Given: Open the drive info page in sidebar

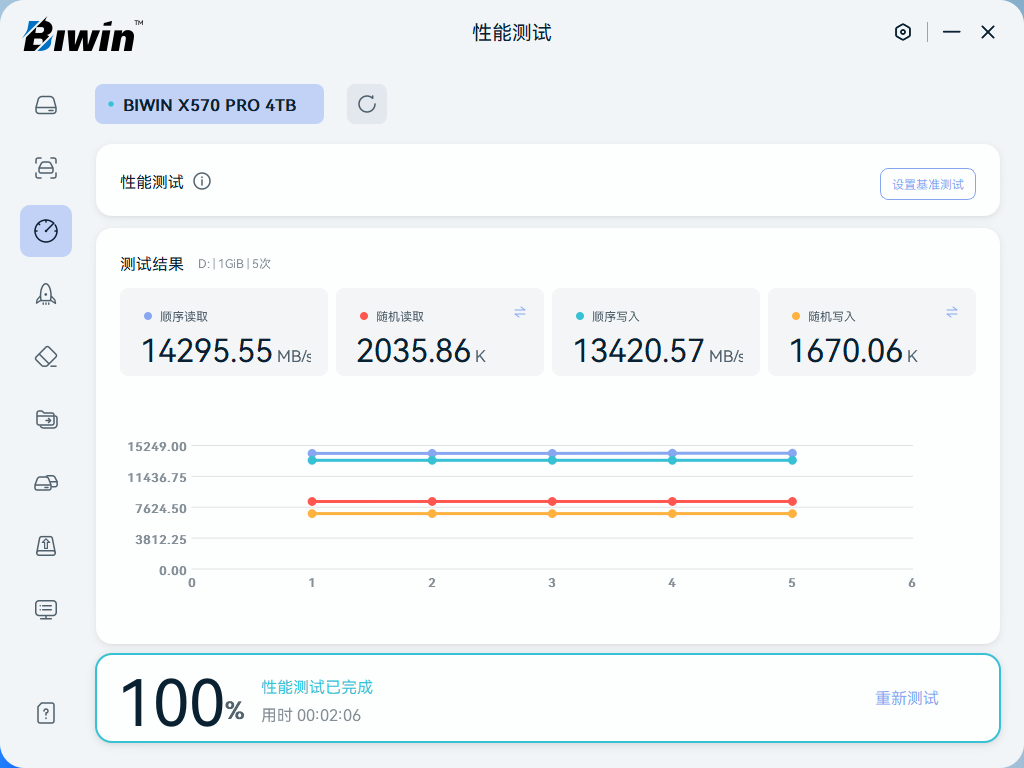Looking at the screenshot, I should tap(46, 105).
